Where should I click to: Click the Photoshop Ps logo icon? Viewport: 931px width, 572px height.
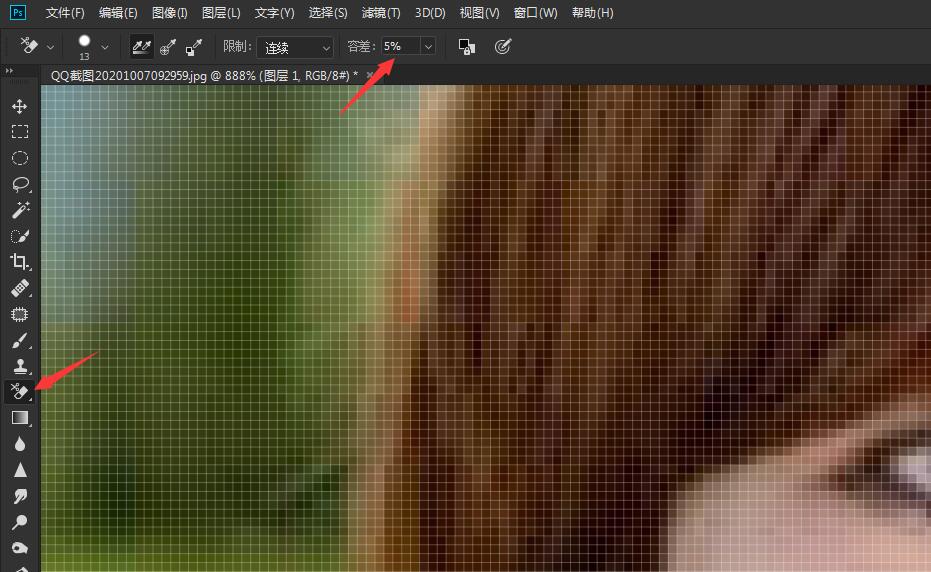[18, 12]
